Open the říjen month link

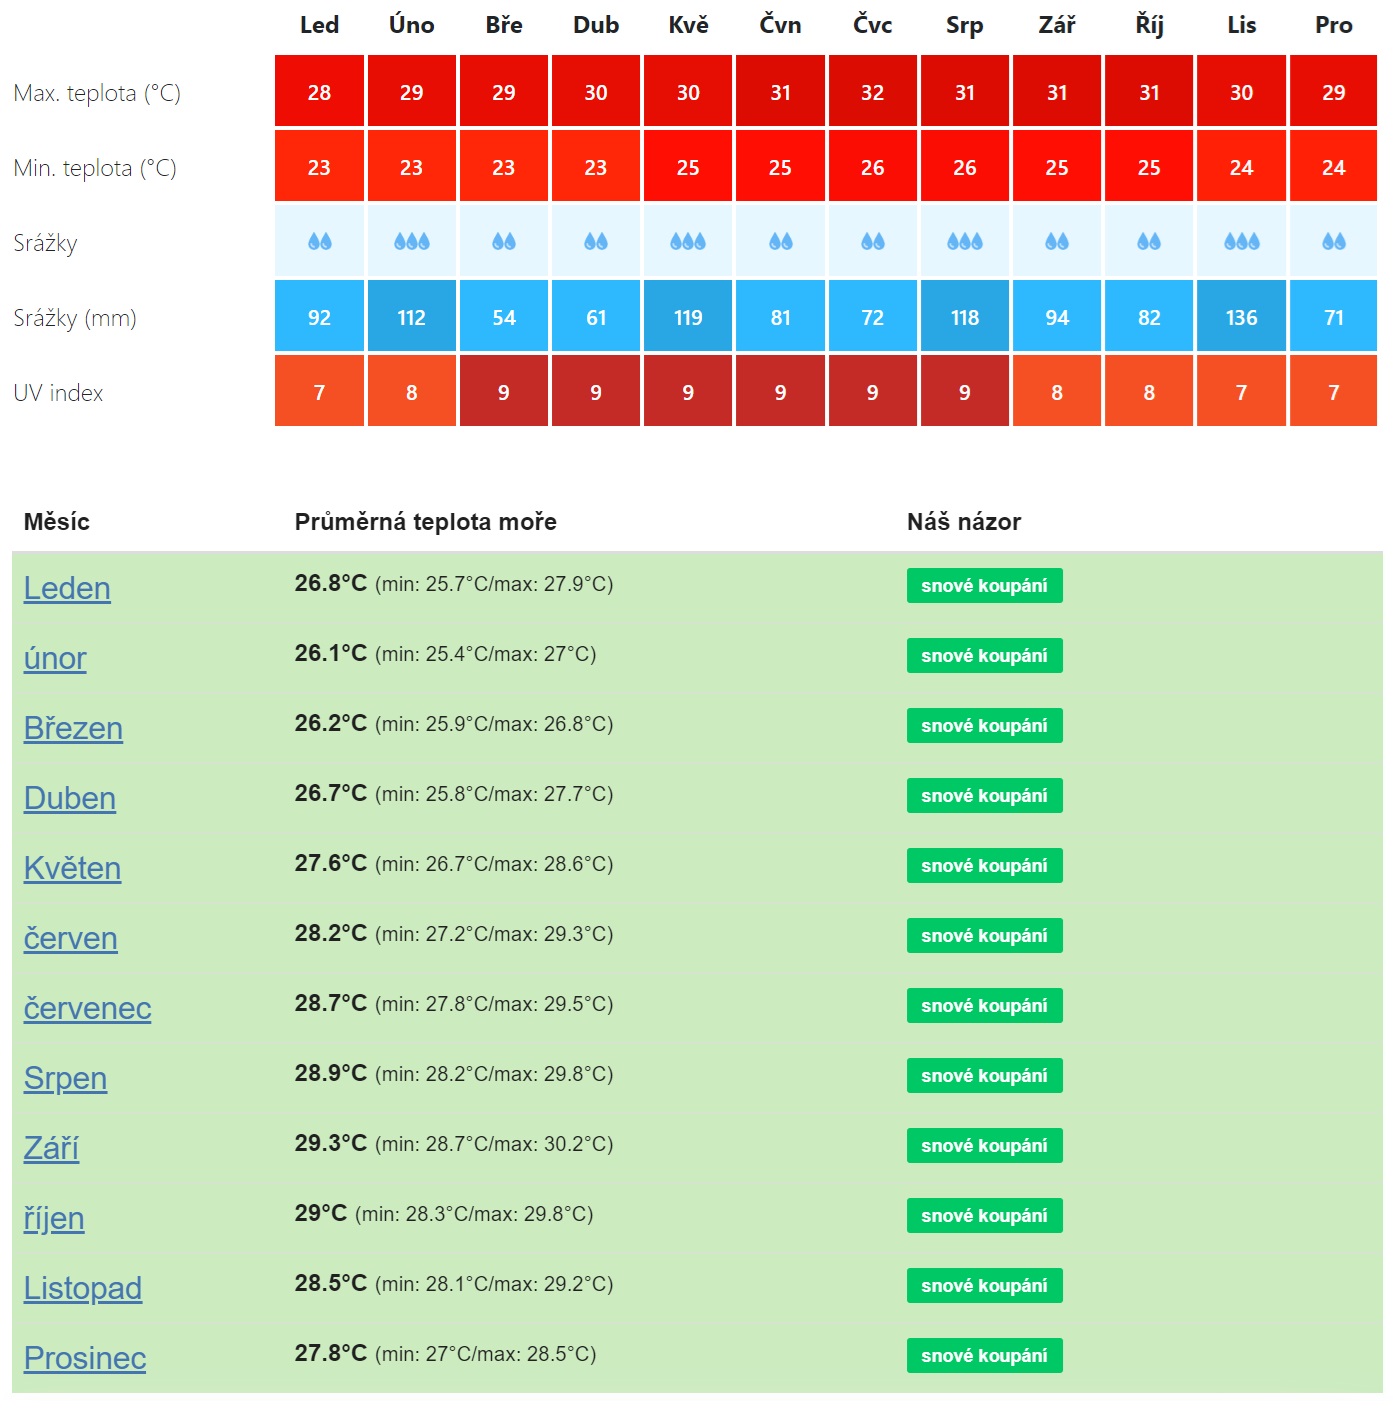54,1218
